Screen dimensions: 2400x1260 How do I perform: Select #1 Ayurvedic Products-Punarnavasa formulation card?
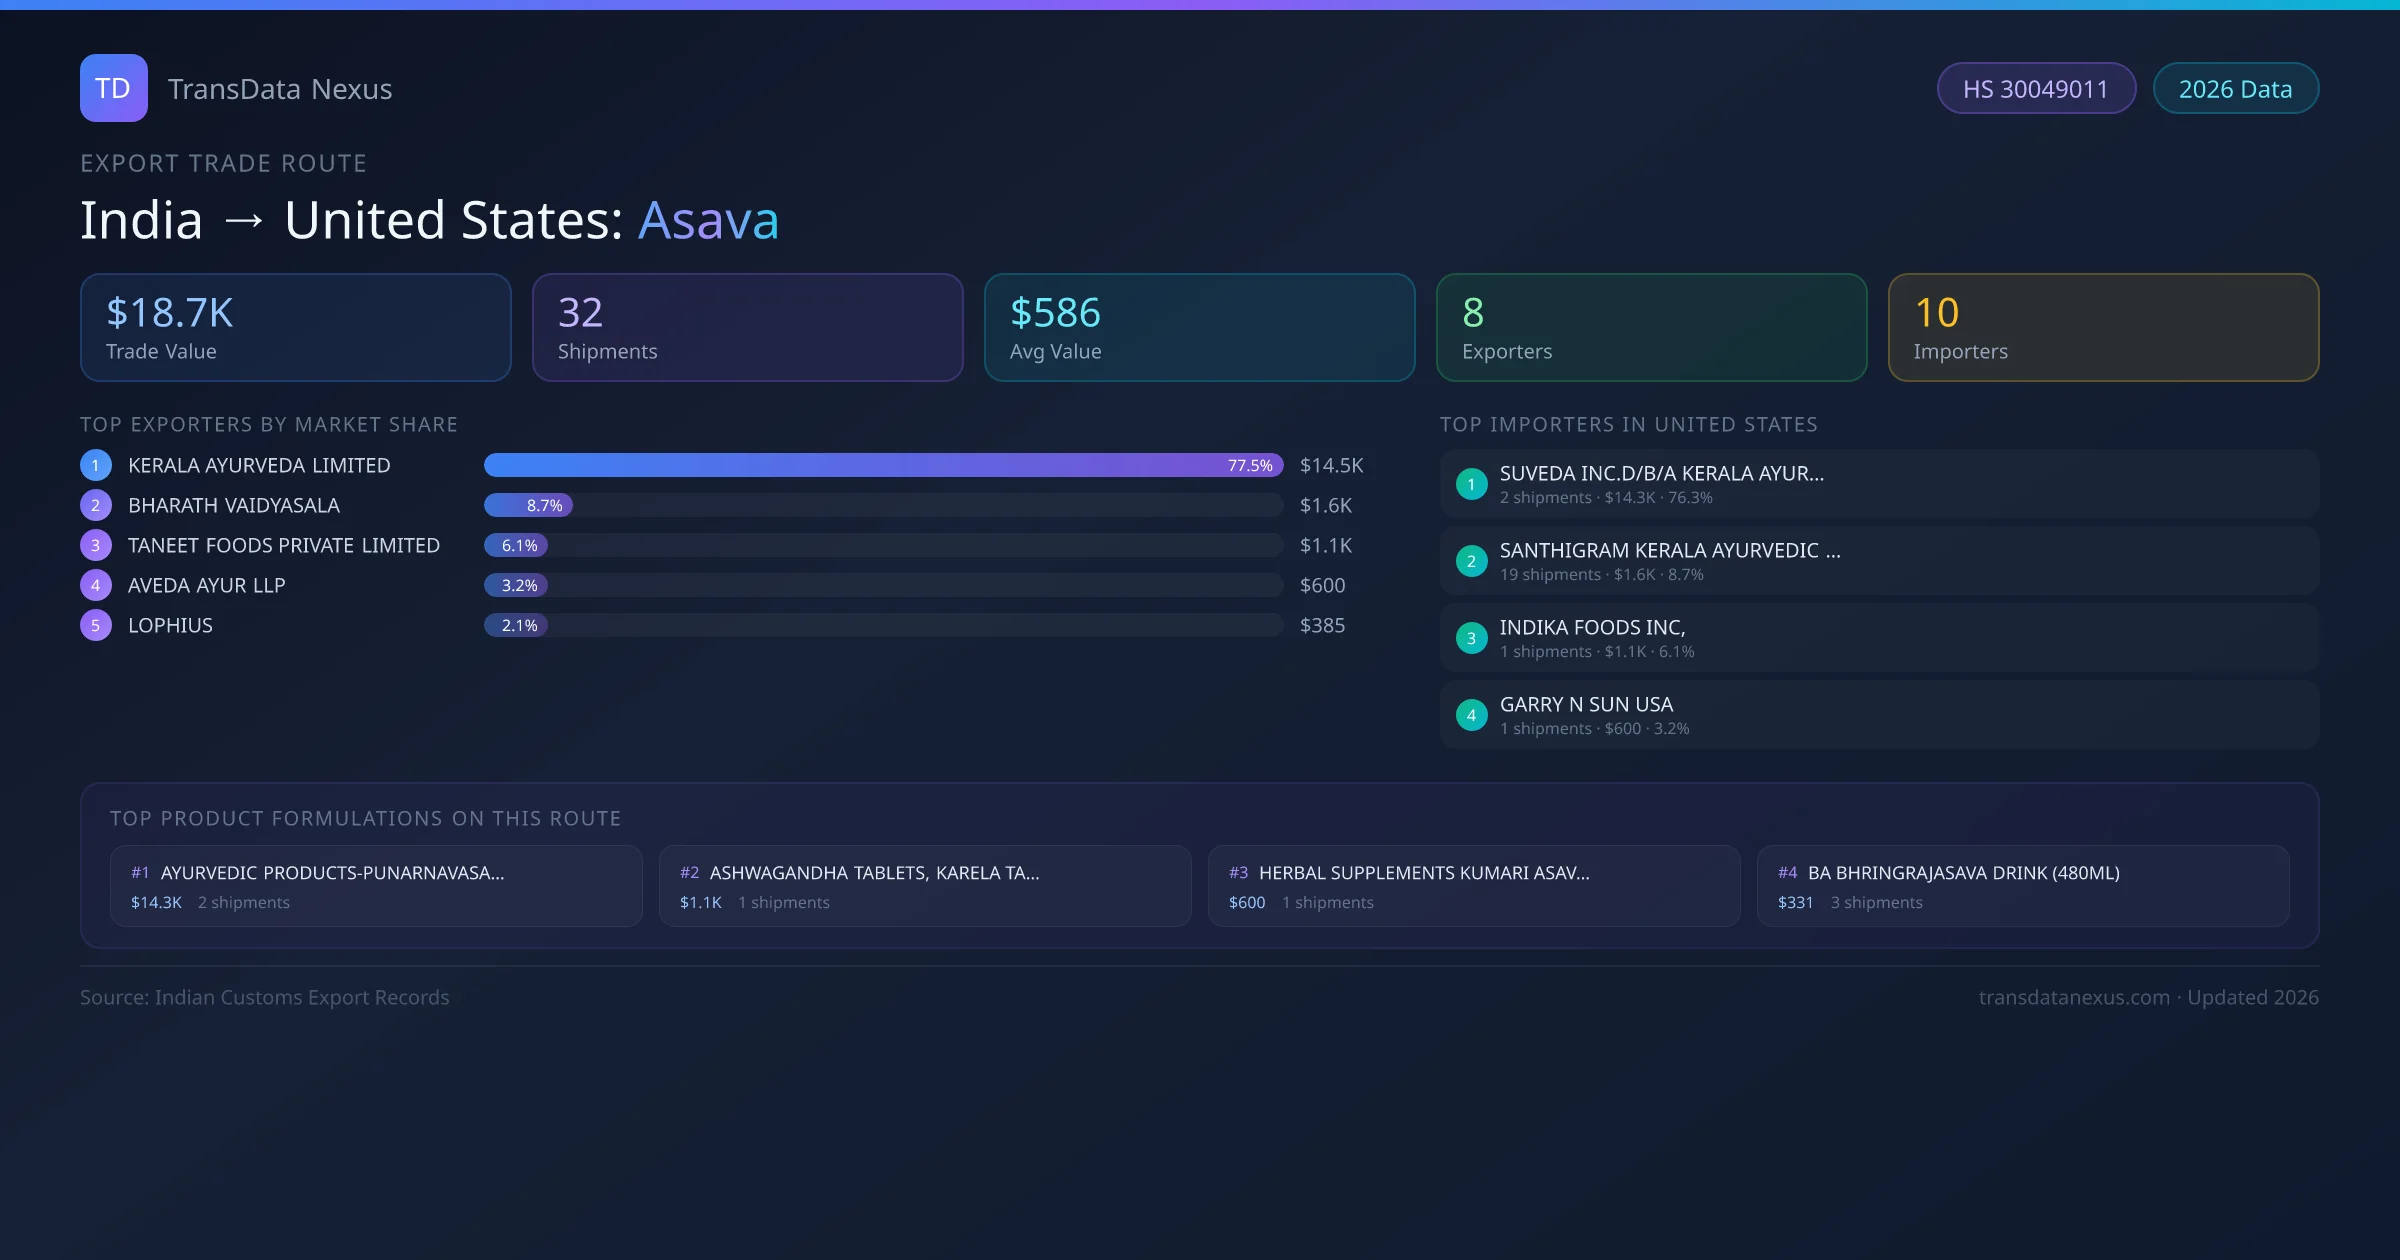(x=376, y=886)
